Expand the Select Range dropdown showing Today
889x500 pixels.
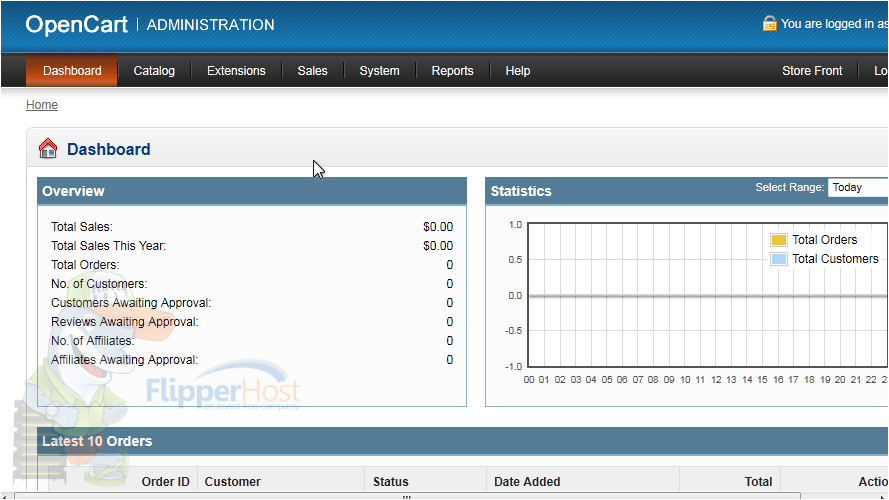(x=858, y=188)
